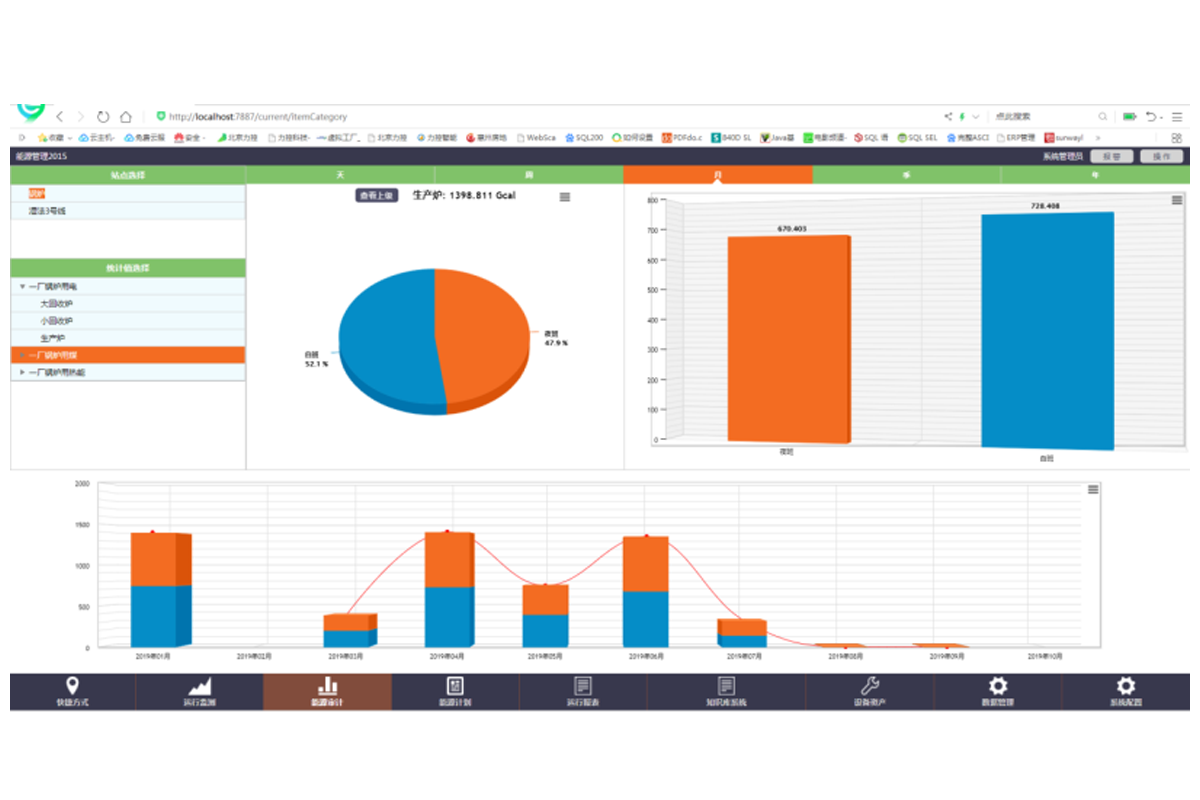Image resolution: width=1200 pixels, height=800 pixels.
Task: Collapse the 一厂锅炉用电 tree node
Action: [22, 286]
